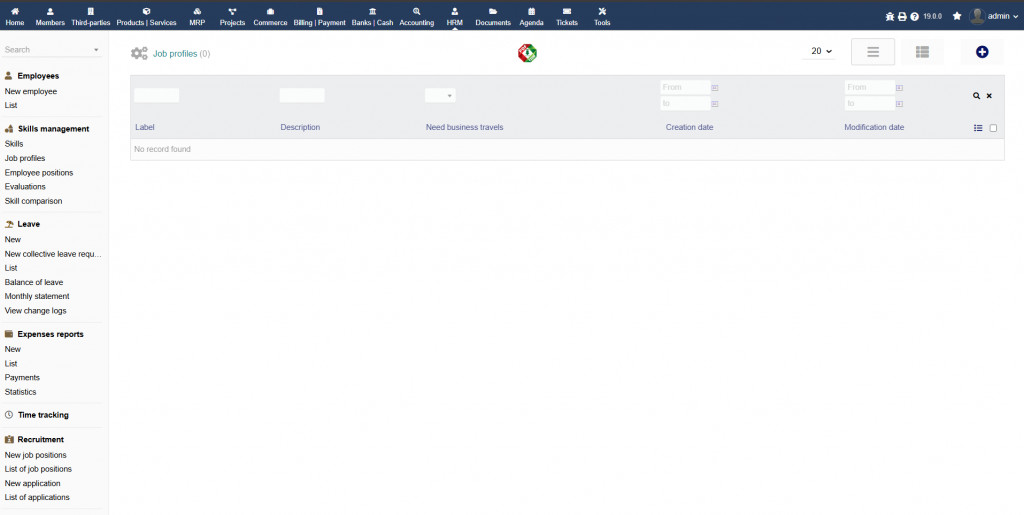Image resolution: width=1024 pixels, height=515 pixels.
Task: Open List of job positions
Action: 38,469
